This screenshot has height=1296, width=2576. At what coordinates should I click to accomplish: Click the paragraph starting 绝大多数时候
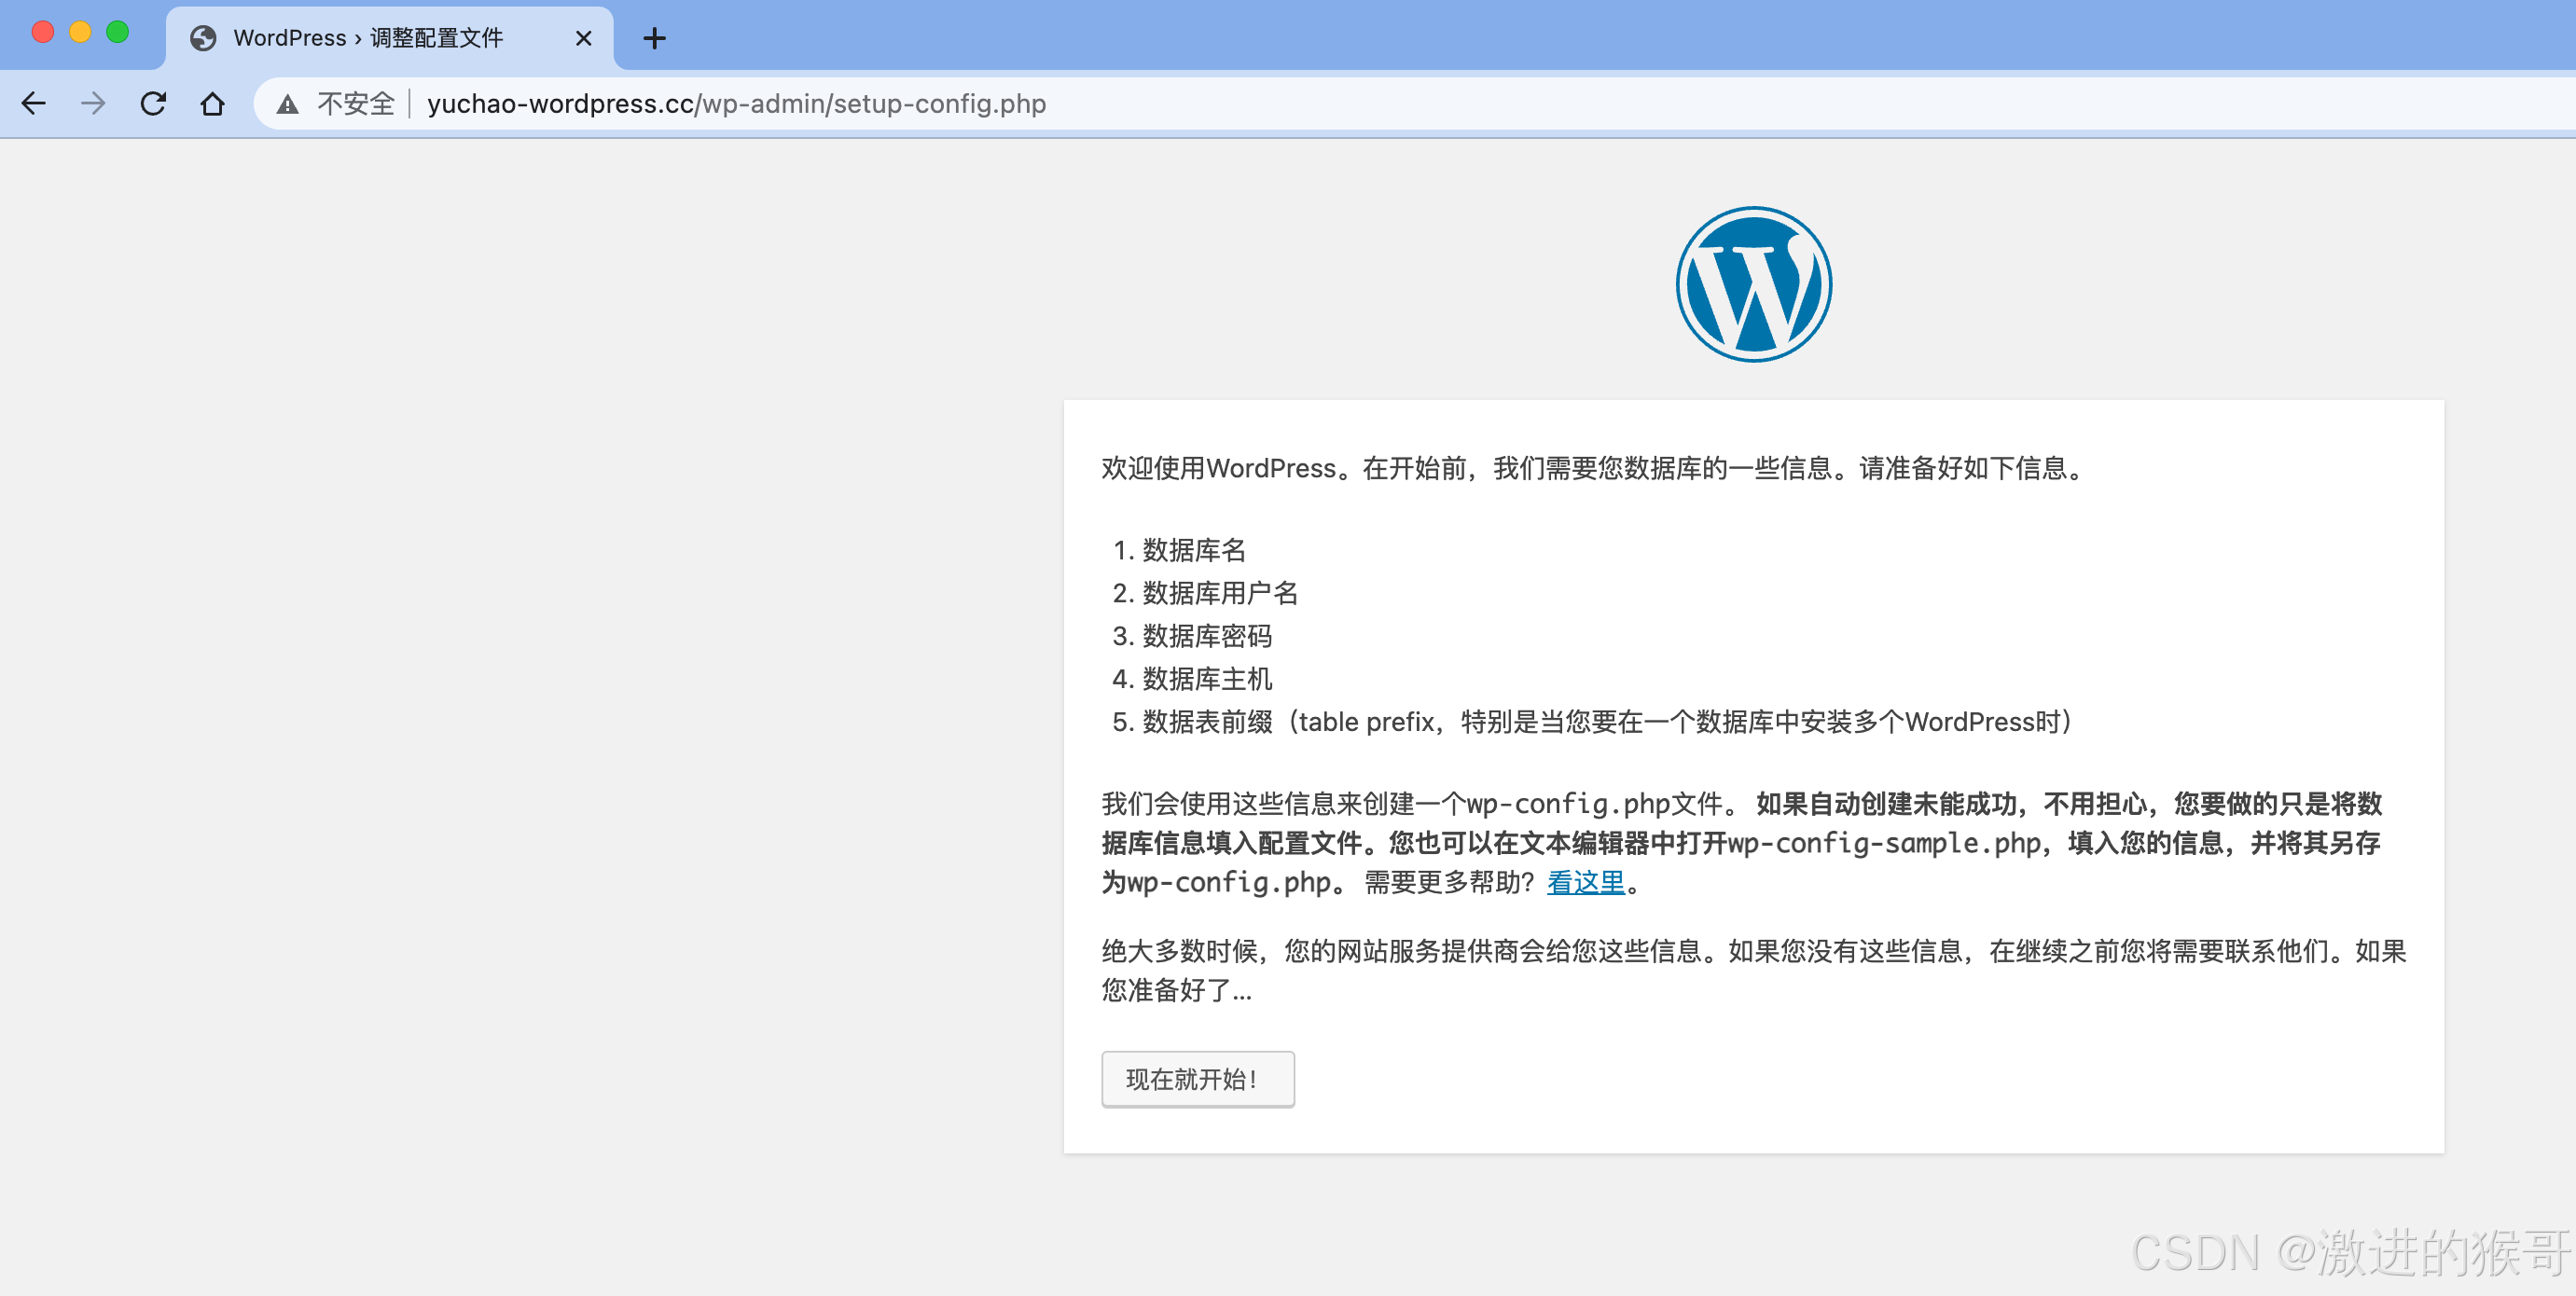pyautogui.click(x=1754, y=970)
